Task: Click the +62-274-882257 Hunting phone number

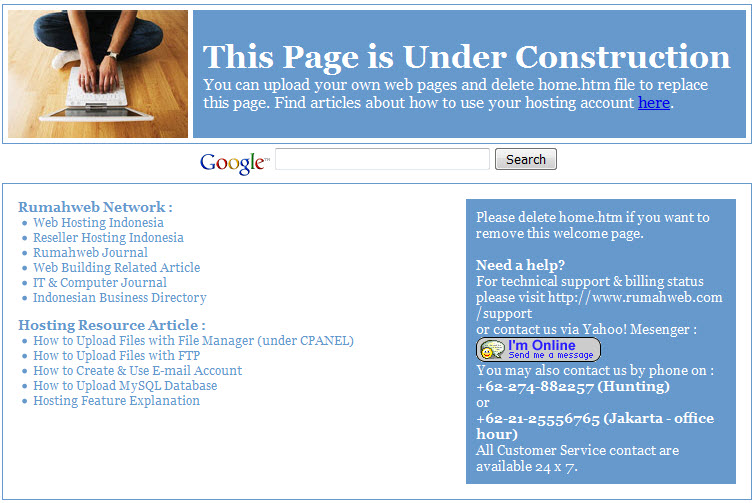Action: click(x=573, y=386)
